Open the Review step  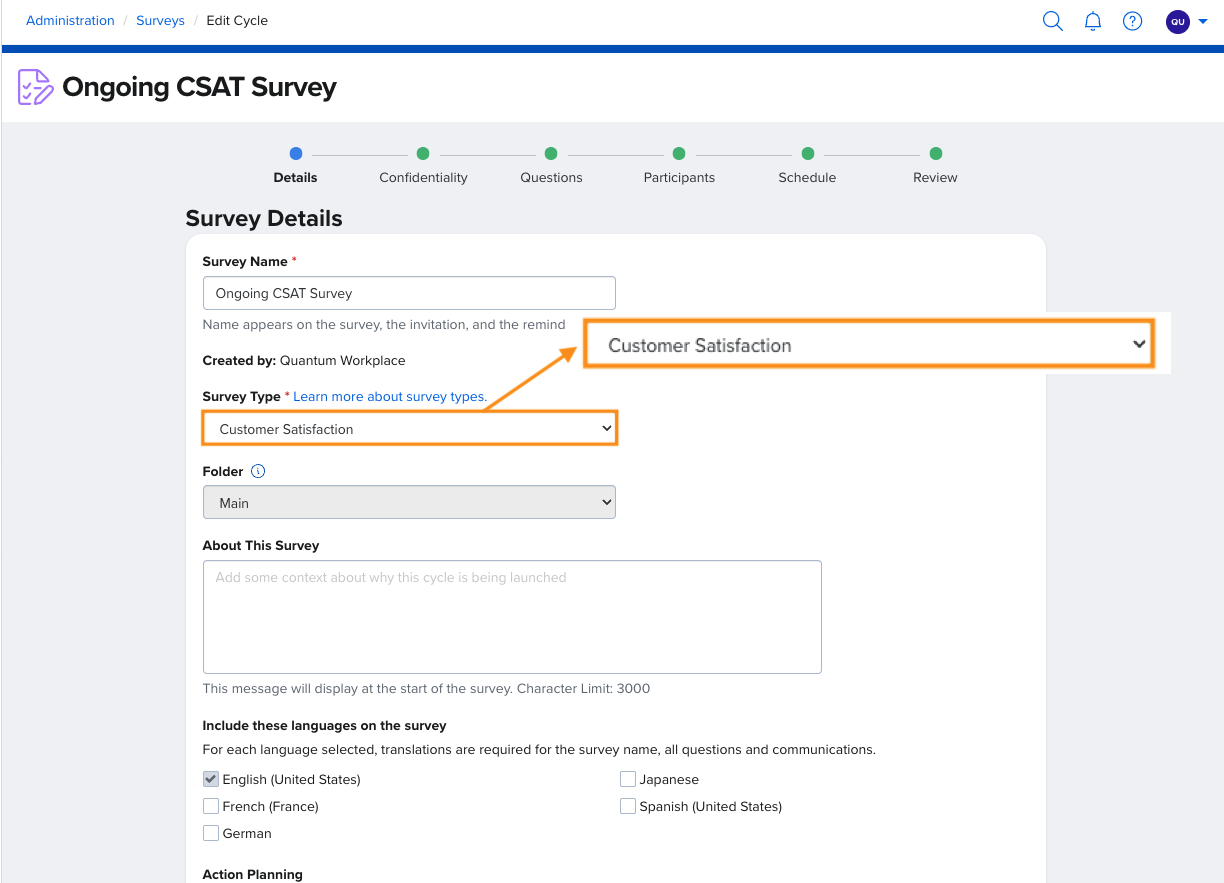pos(935,165)
